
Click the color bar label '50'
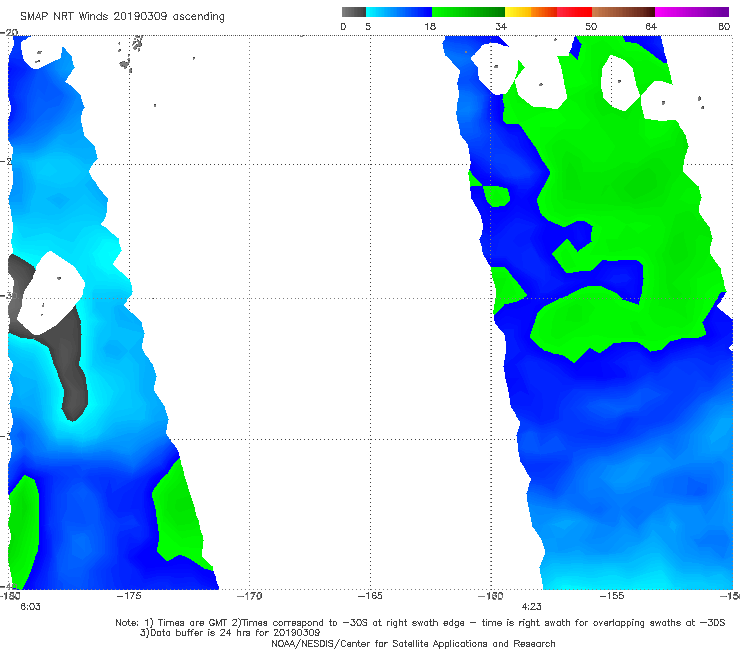(x=591, y=26)
